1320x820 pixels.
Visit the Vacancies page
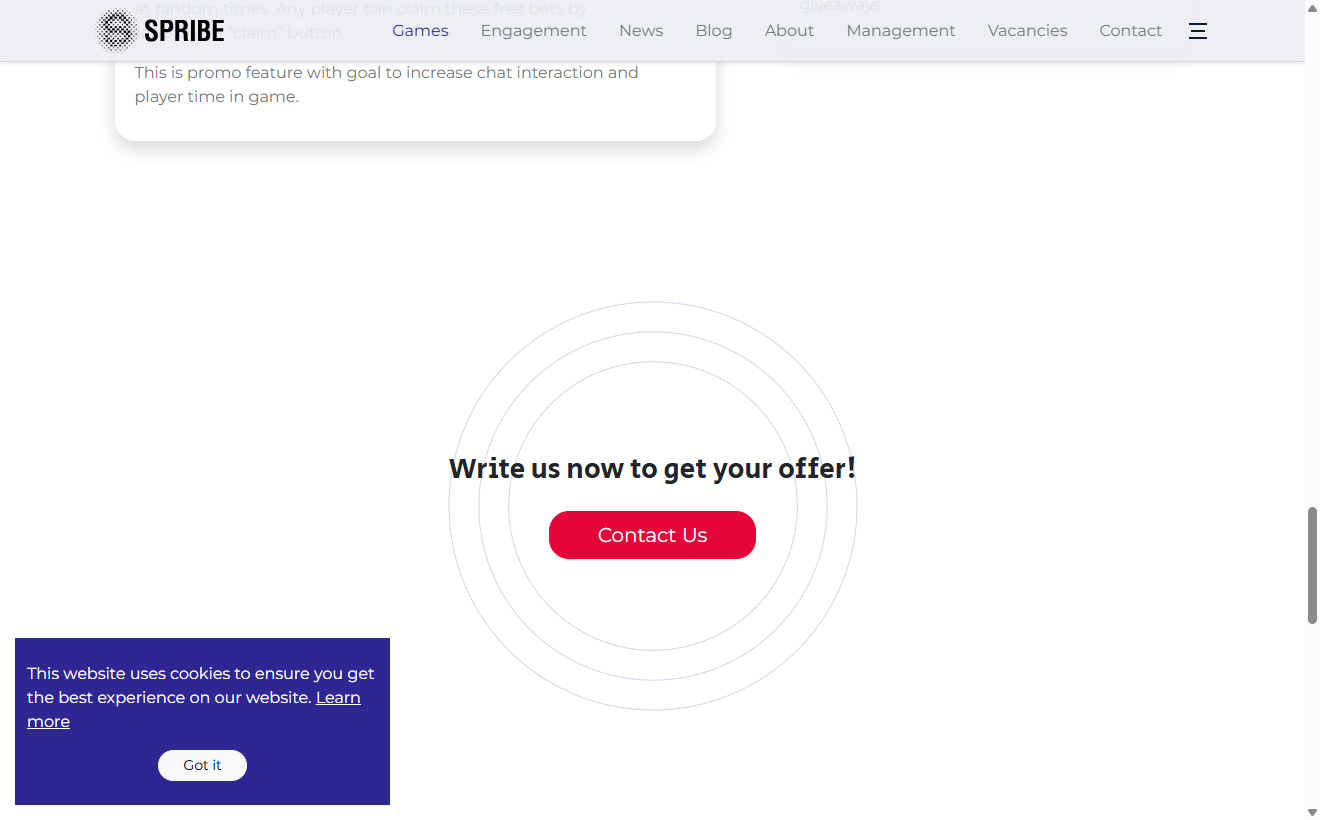coord(1028,31)
